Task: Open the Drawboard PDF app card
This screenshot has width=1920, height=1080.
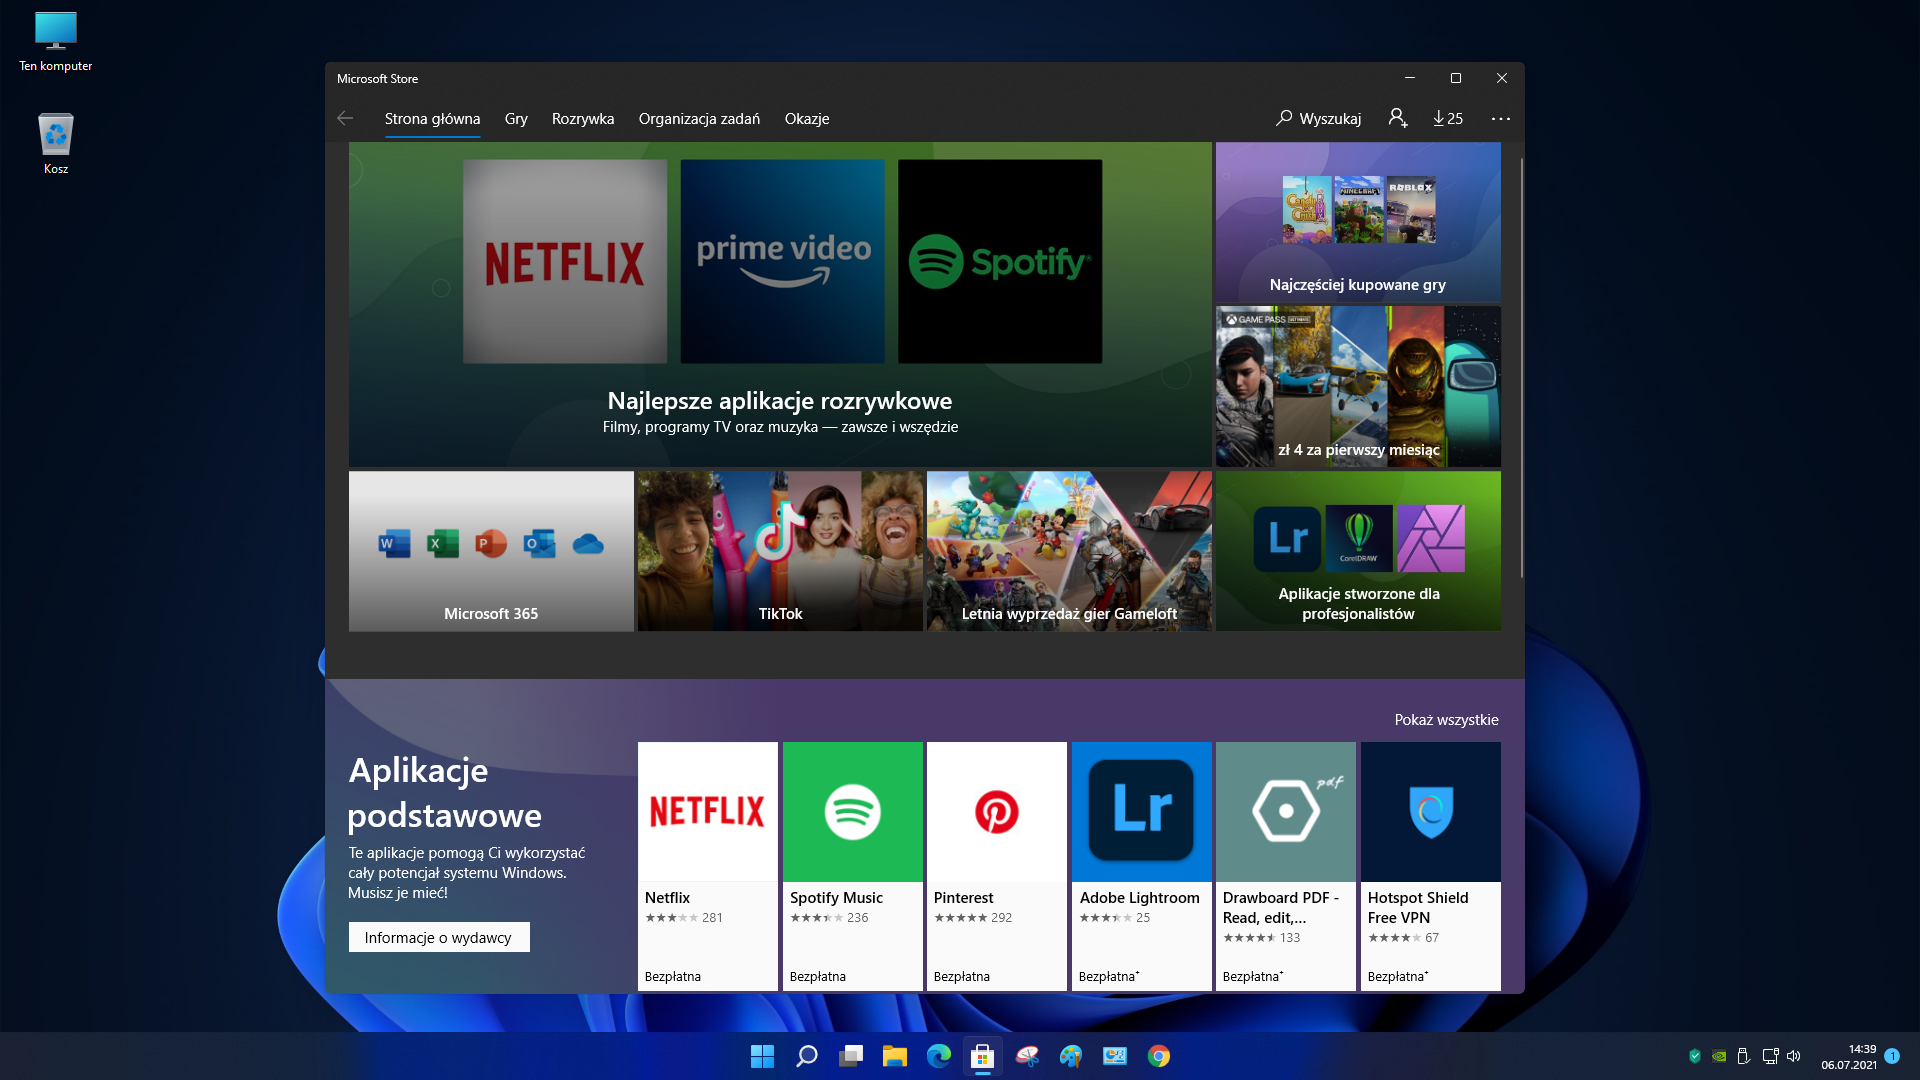Action: click(x=1286, y=866)
